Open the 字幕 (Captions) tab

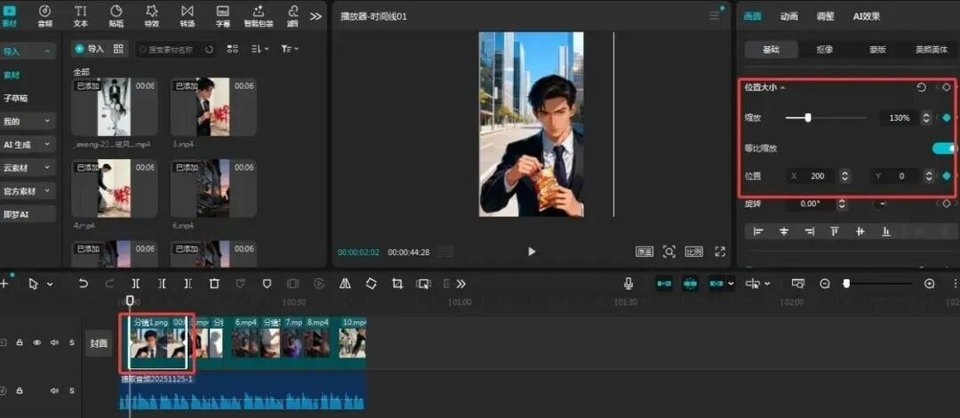pyautogui.click(x=223, y=16)
